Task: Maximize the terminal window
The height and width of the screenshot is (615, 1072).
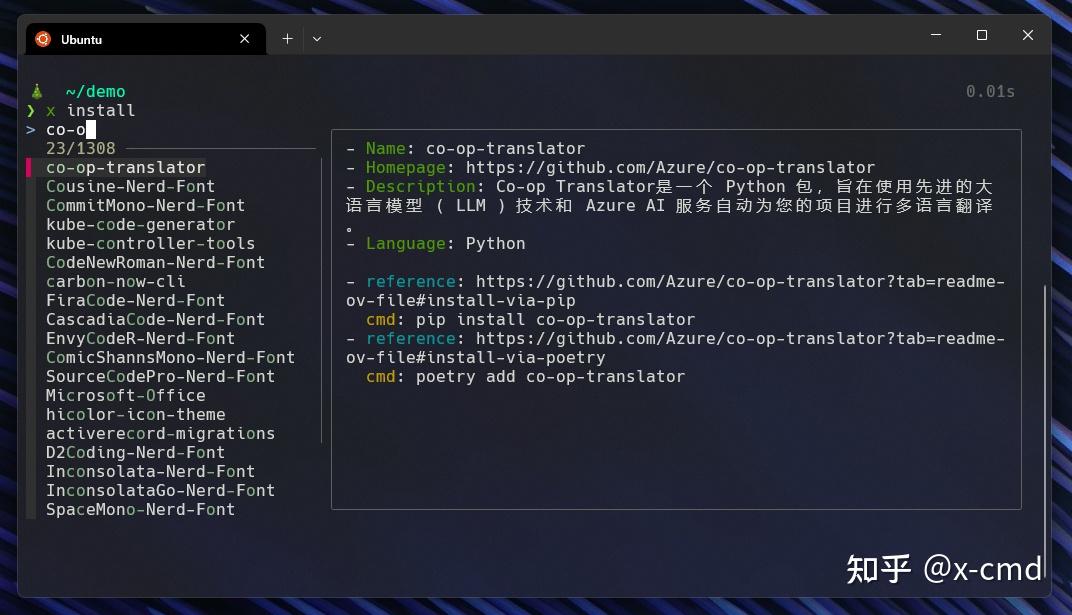Action: (982, 35)
